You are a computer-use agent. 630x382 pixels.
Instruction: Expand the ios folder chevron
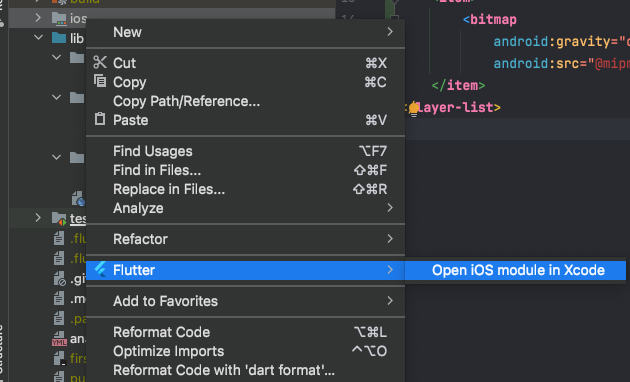click(x=38, y=18)
